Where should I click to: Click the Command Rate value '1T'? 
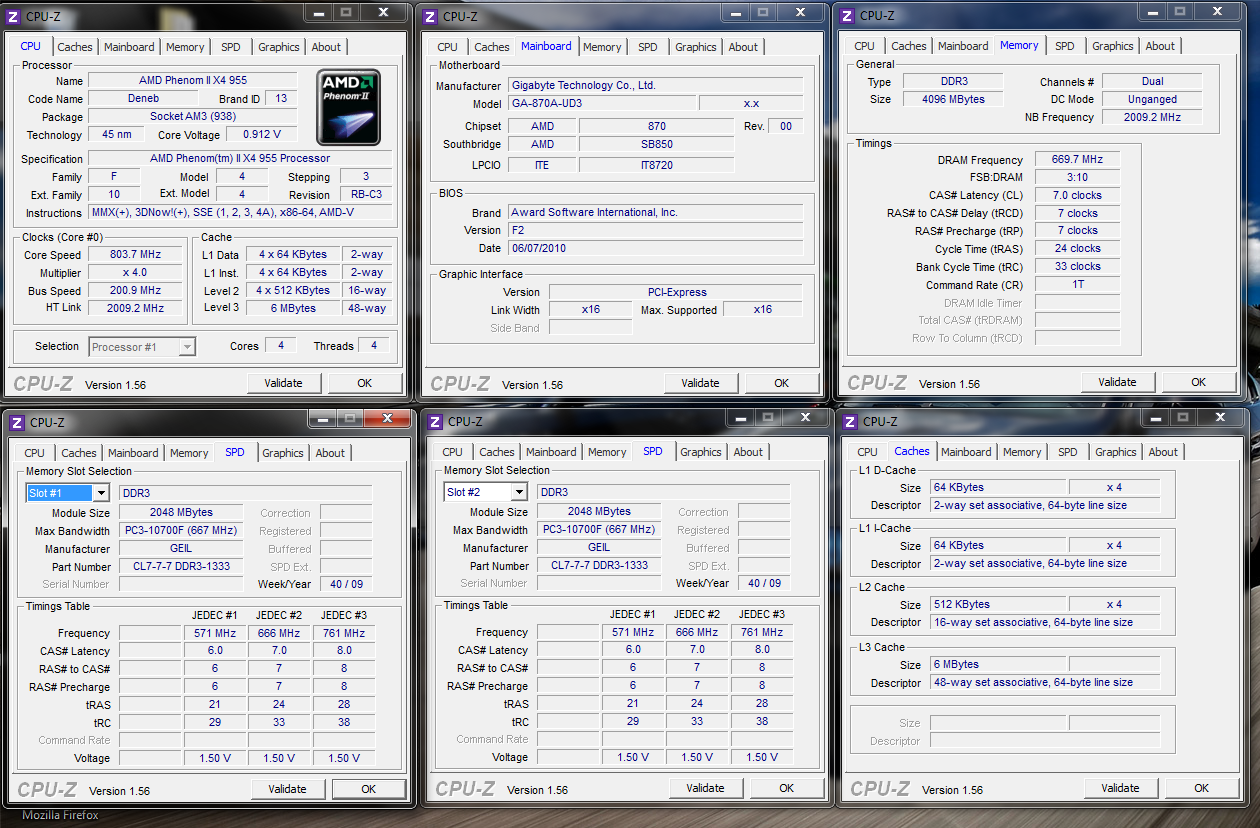coord(1077,285)
